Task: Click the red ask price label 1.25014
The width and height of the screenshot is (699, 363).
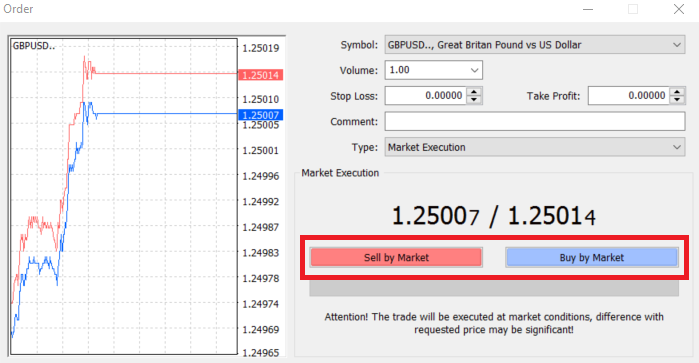Action: 261,75
